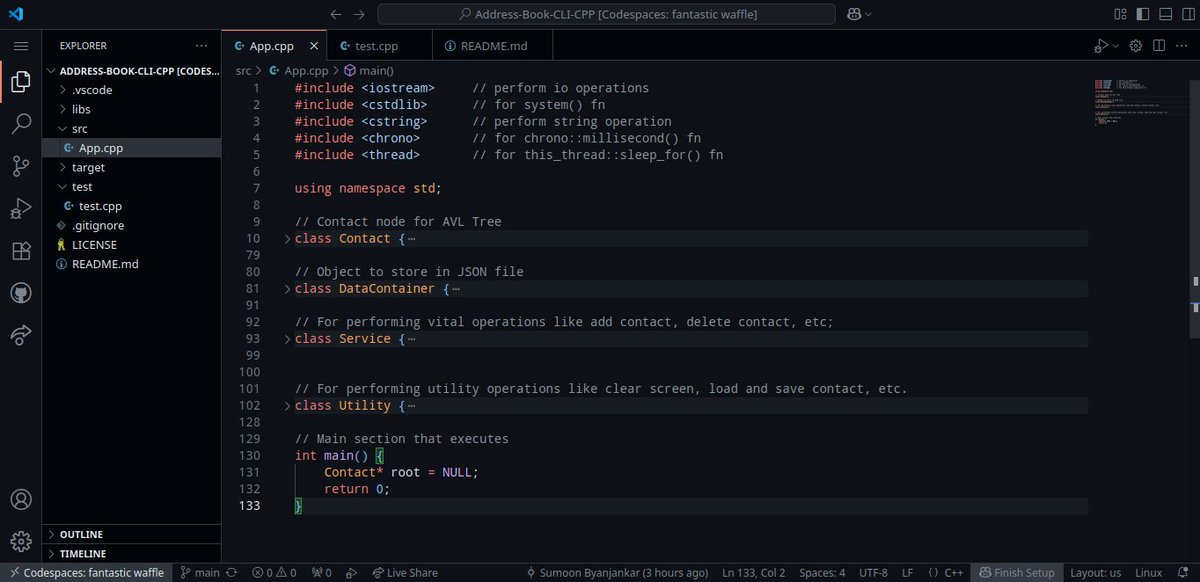
Task: Collapse the ADDRESS-BOOK-CLI-CPP root folder
Action: coord(133,71)
